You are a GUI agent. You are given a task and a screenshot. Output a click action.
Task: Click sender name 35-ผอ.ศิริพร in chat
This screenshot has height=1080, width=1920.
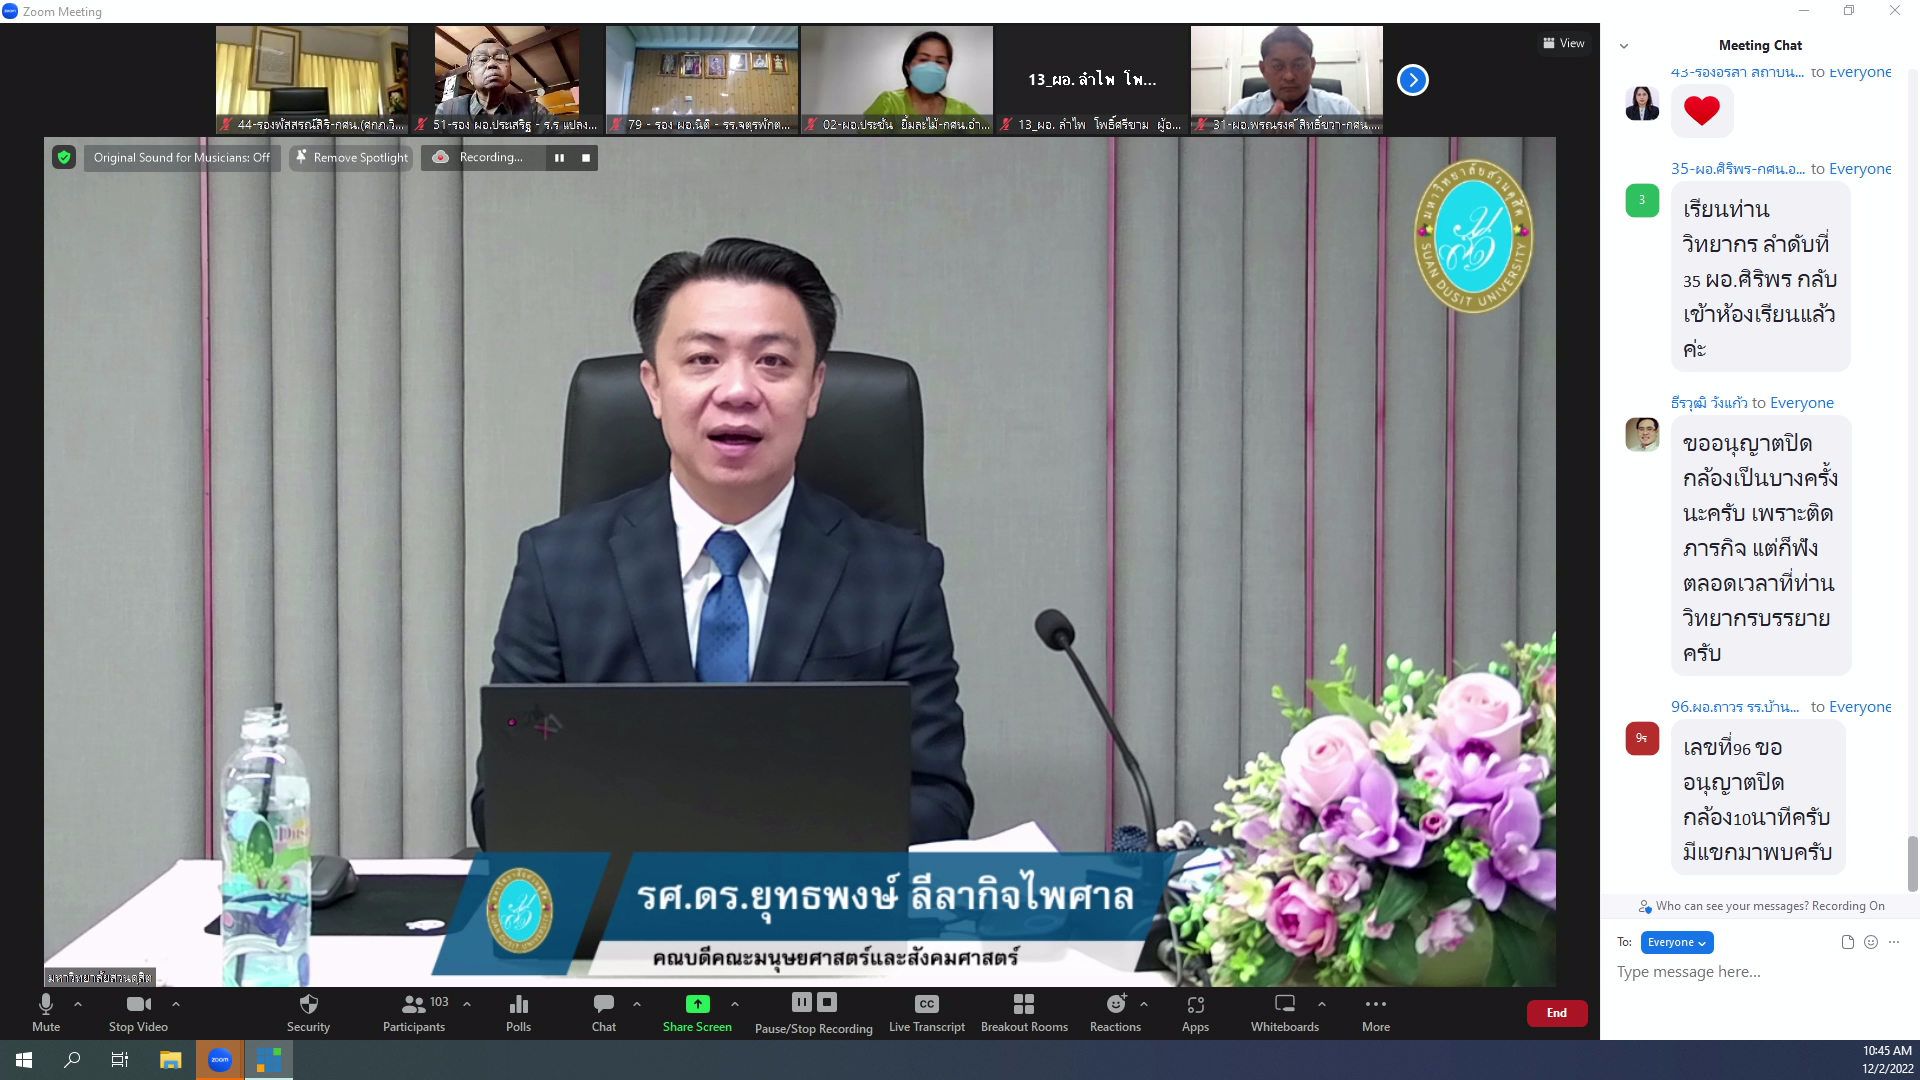tap(1738, 169)
